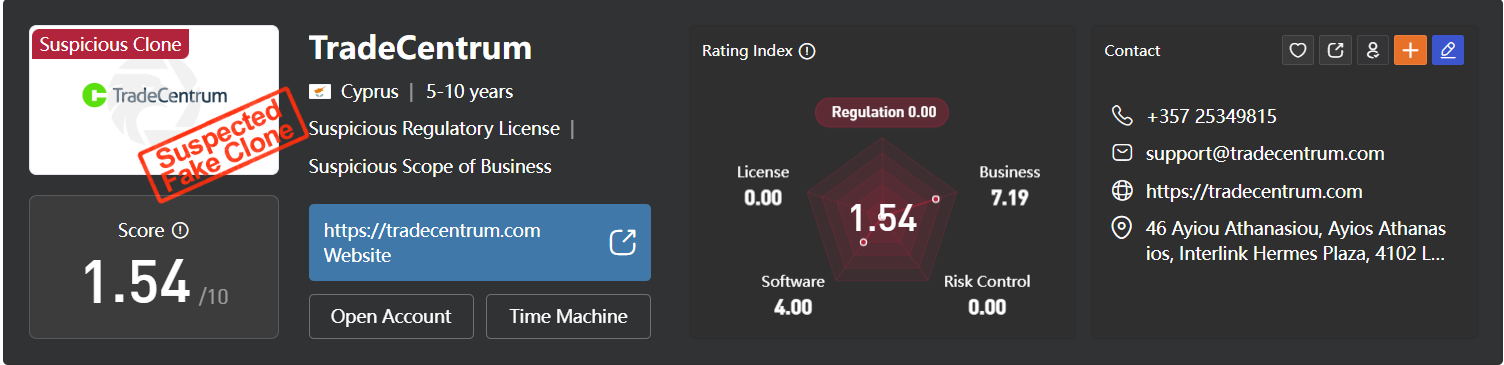Click the Rating Index info icon
Image resolution: width=1504 pixels, height=365 pixels.
tap(807, 51)
